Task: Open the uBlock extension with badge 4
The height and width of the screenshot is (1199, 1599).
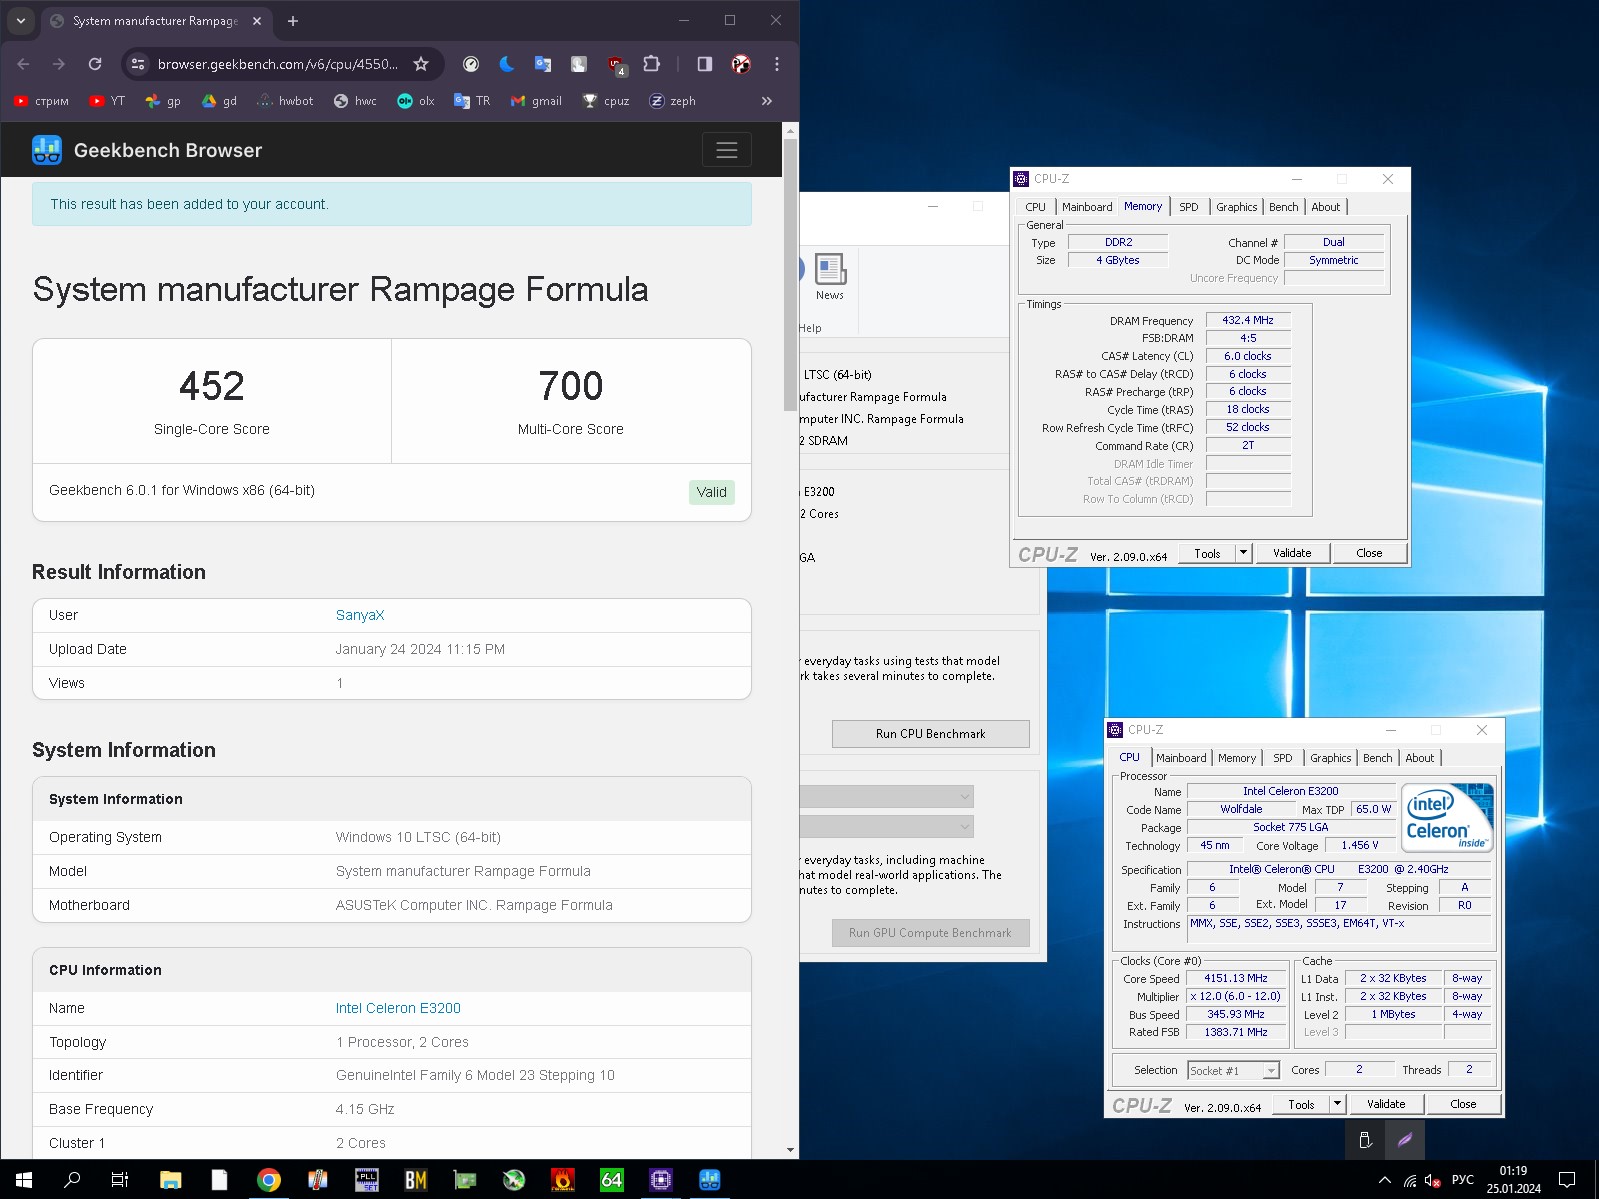Action: click(x=616, y=65)
